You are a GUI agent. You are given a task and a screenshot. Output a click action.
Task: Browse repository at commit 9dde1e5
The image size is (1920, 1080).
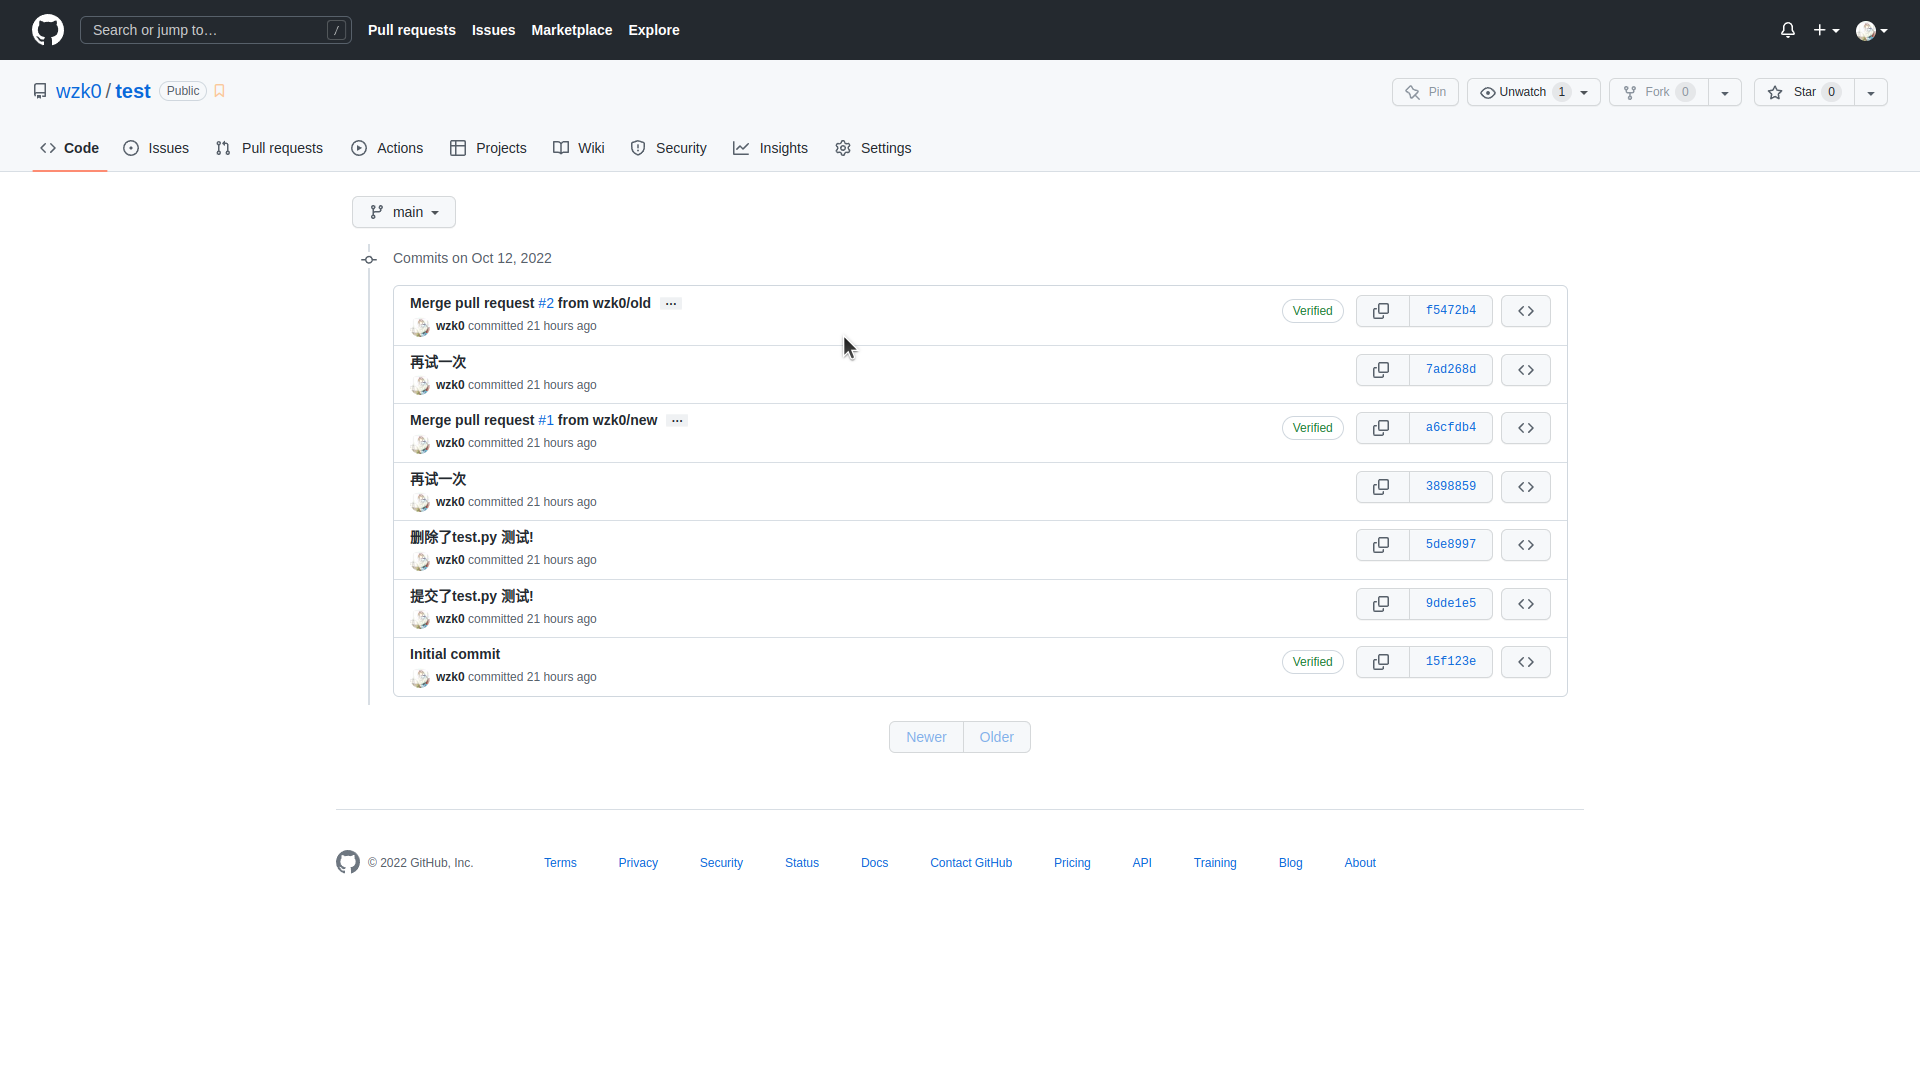(1525, 604)
